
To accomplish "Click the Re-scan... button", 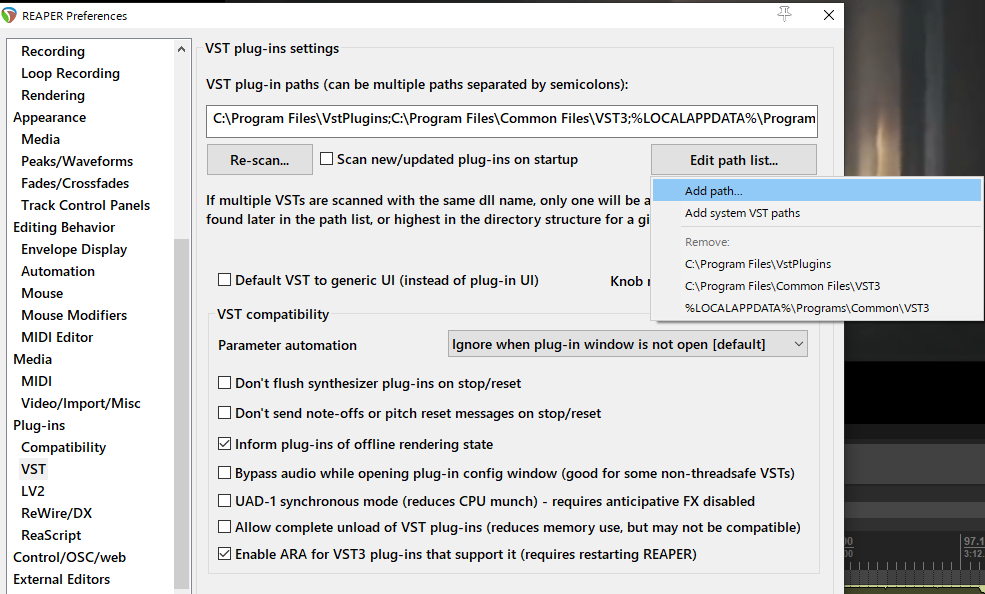I will (x=259, y=160).
